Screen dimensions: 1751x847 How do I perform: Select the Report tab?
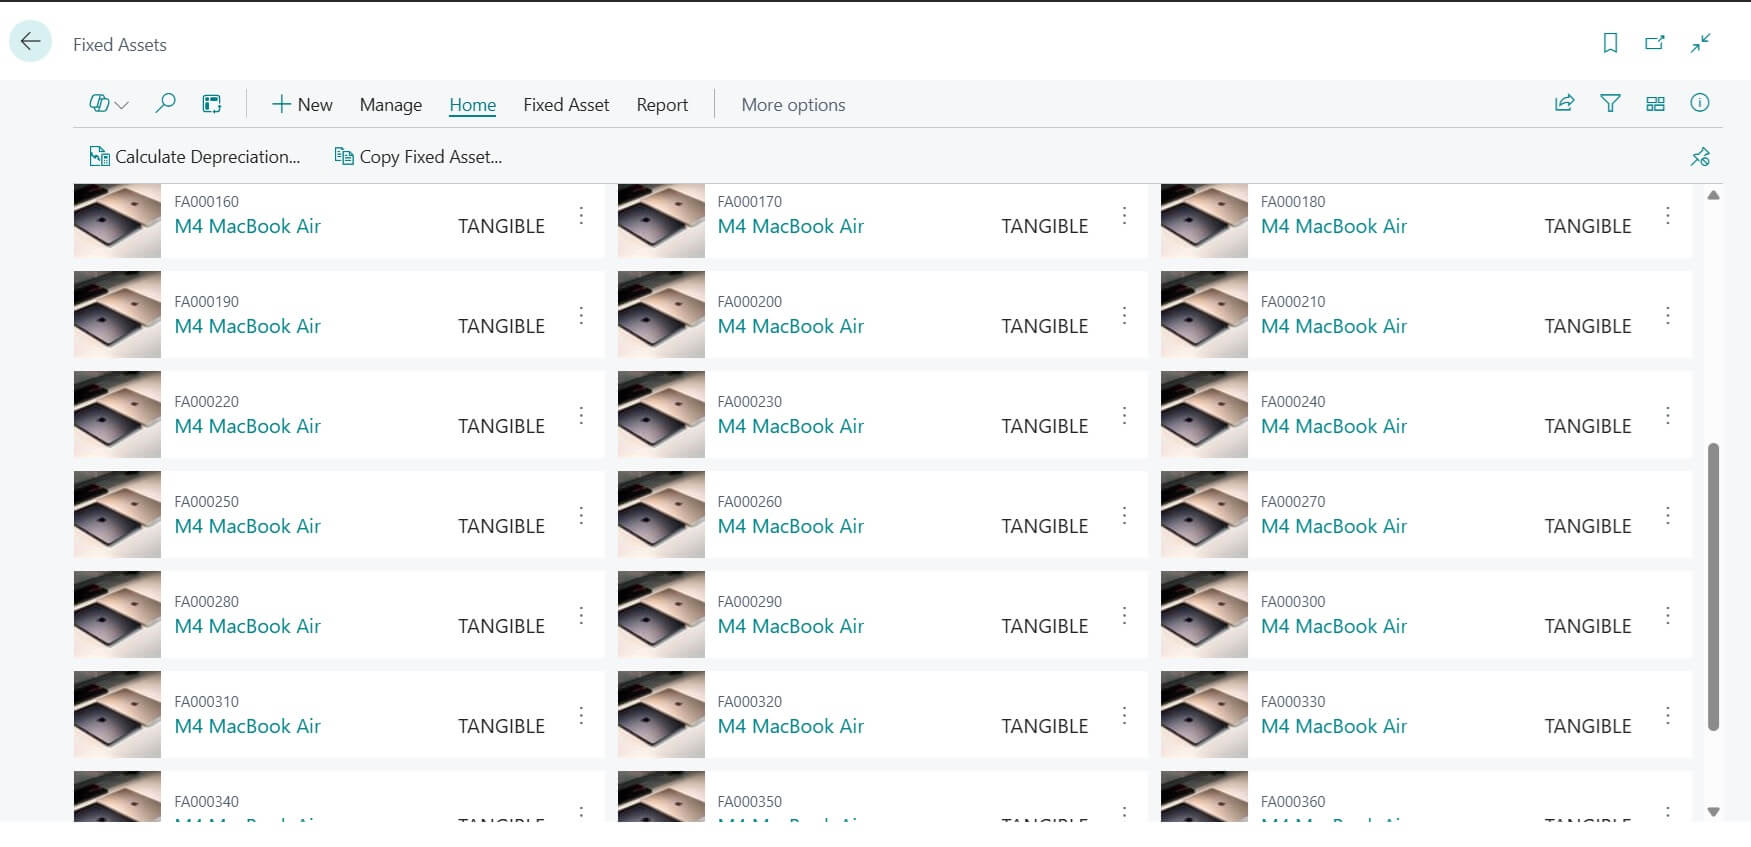(662, 105)
